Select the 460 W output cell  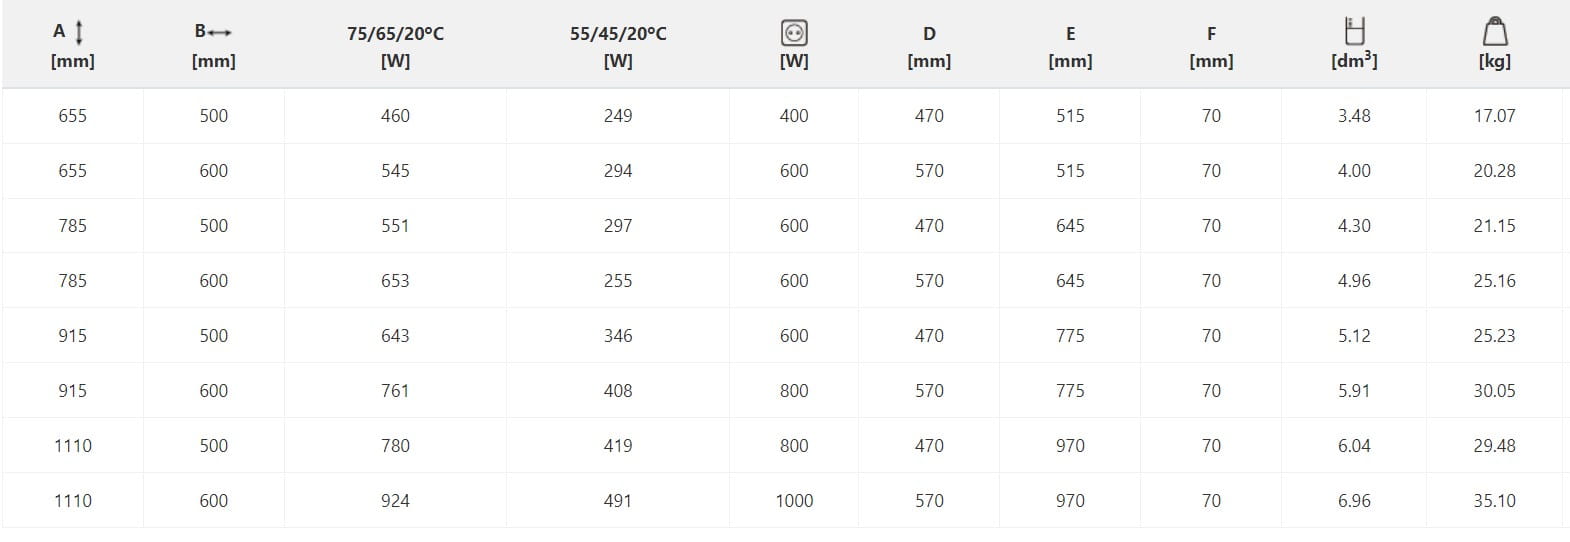tap(395, 116)
